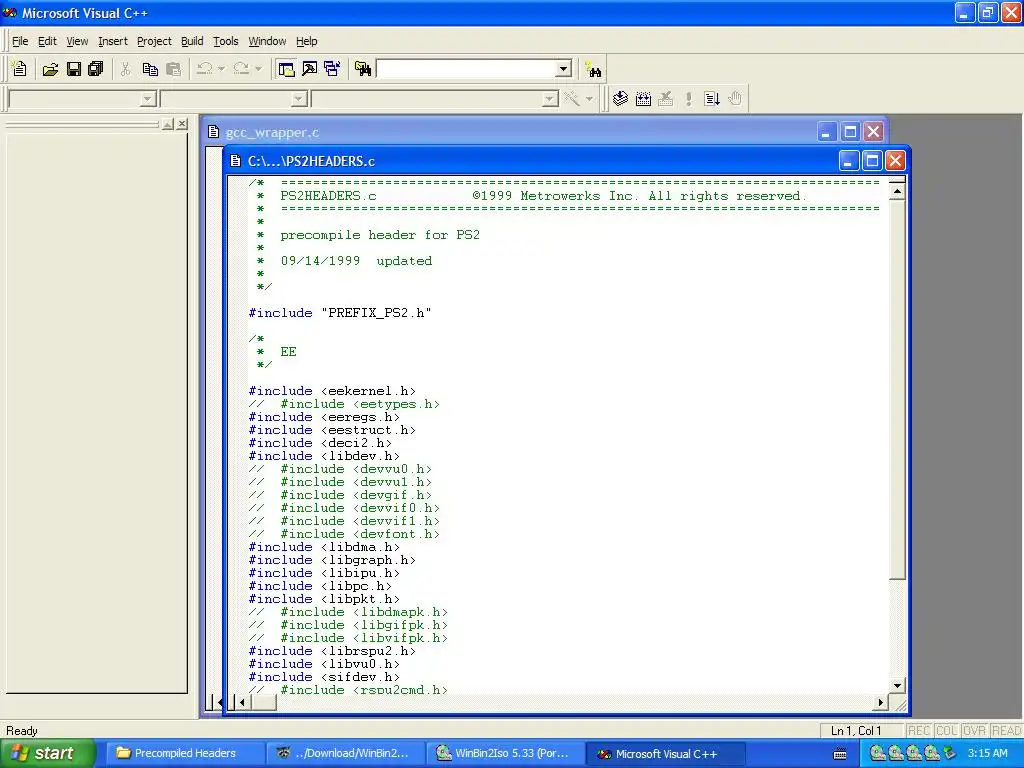The height and width of the screenshot is (768, 1024).
Task: Open the Edit menu
Action: click(x=47, y=41)
